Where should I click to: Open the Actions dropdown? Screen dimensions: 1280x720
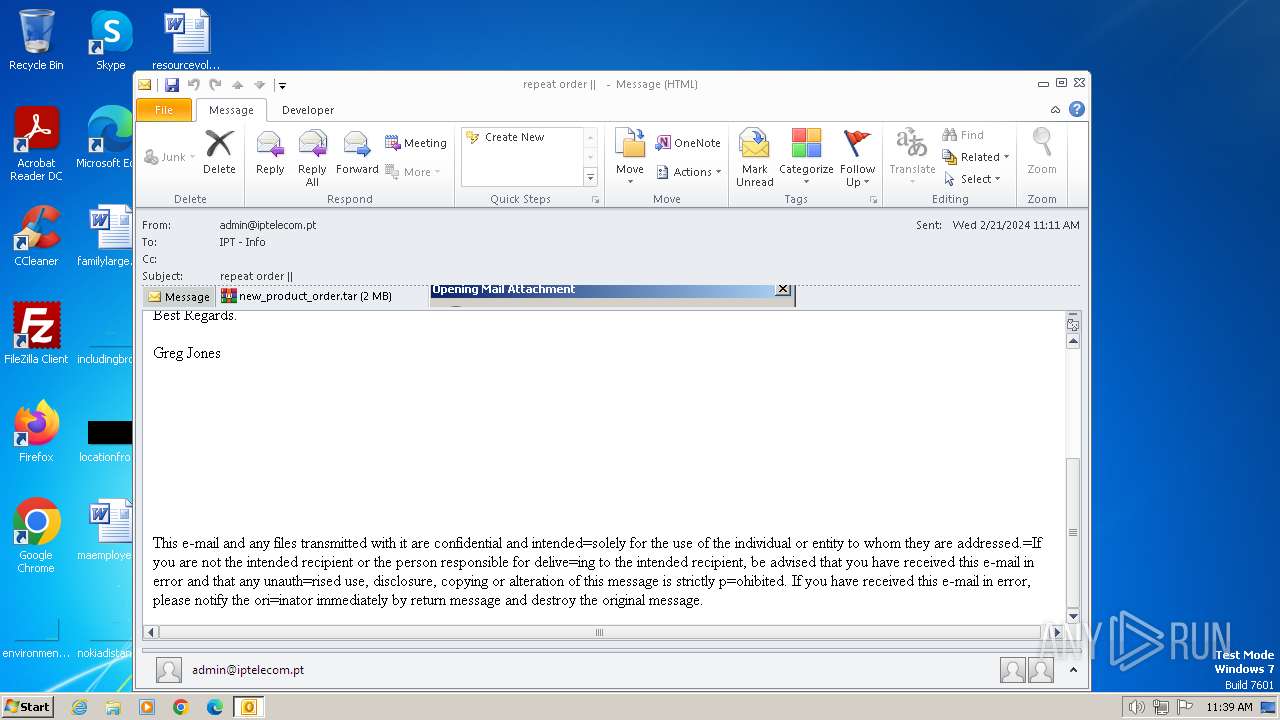point(688,172)
